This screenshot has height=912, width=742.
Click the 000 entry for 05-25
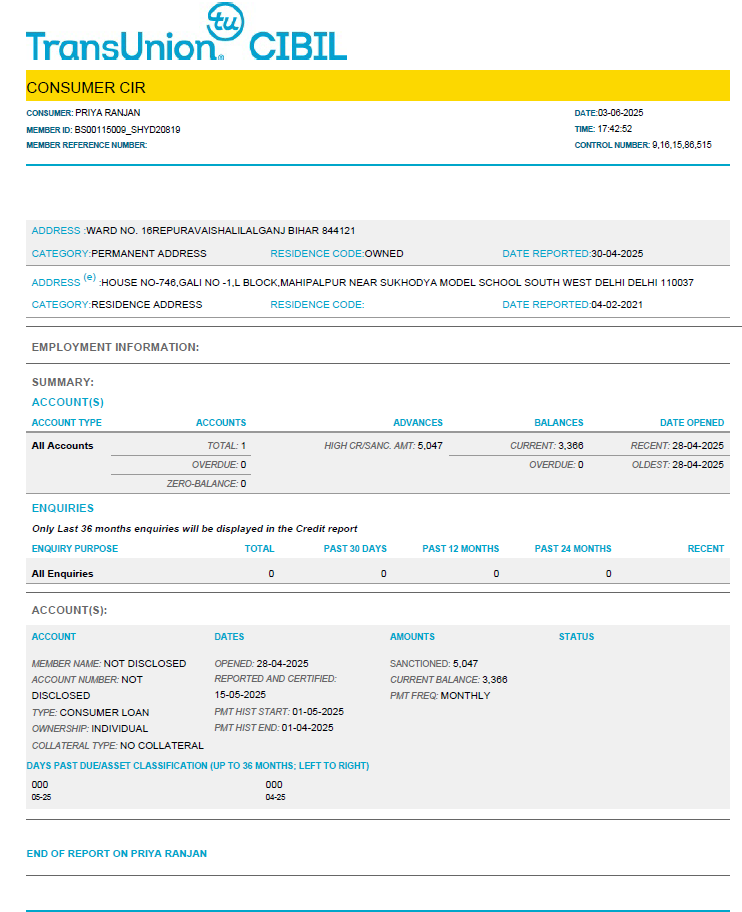pyautogui.click(x=40, y=785)
